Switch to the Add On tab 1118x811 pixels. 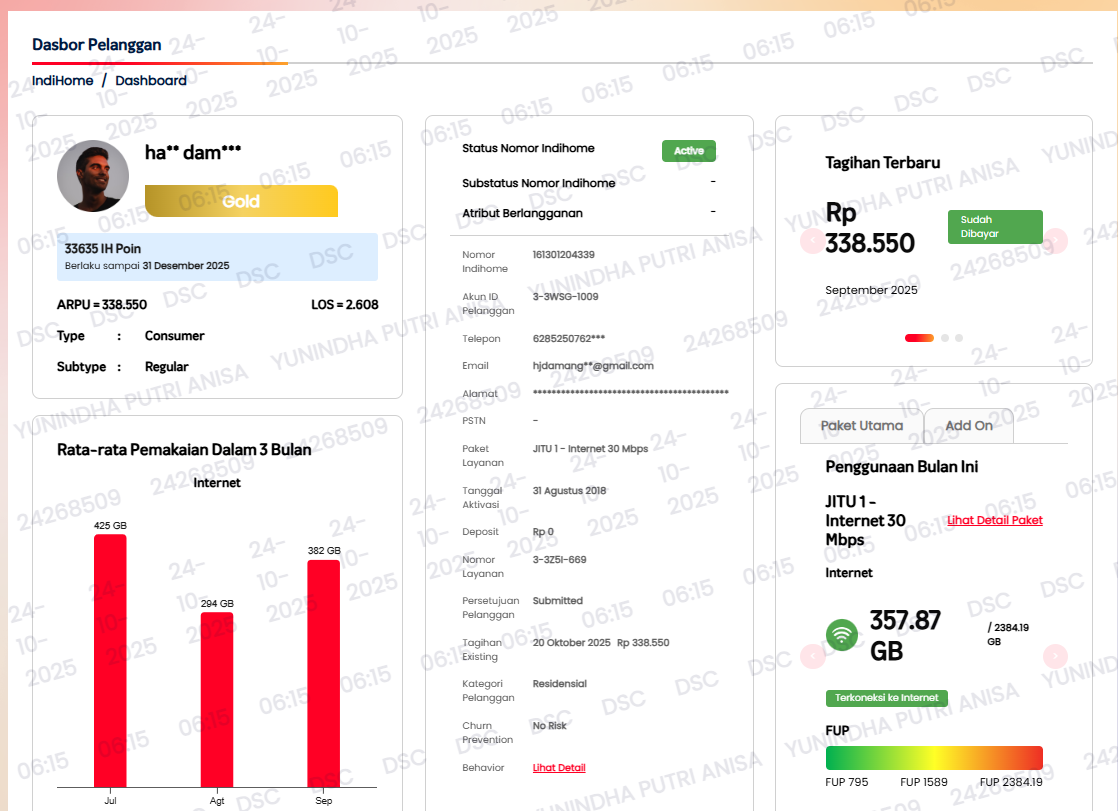(x=969, y=426)
